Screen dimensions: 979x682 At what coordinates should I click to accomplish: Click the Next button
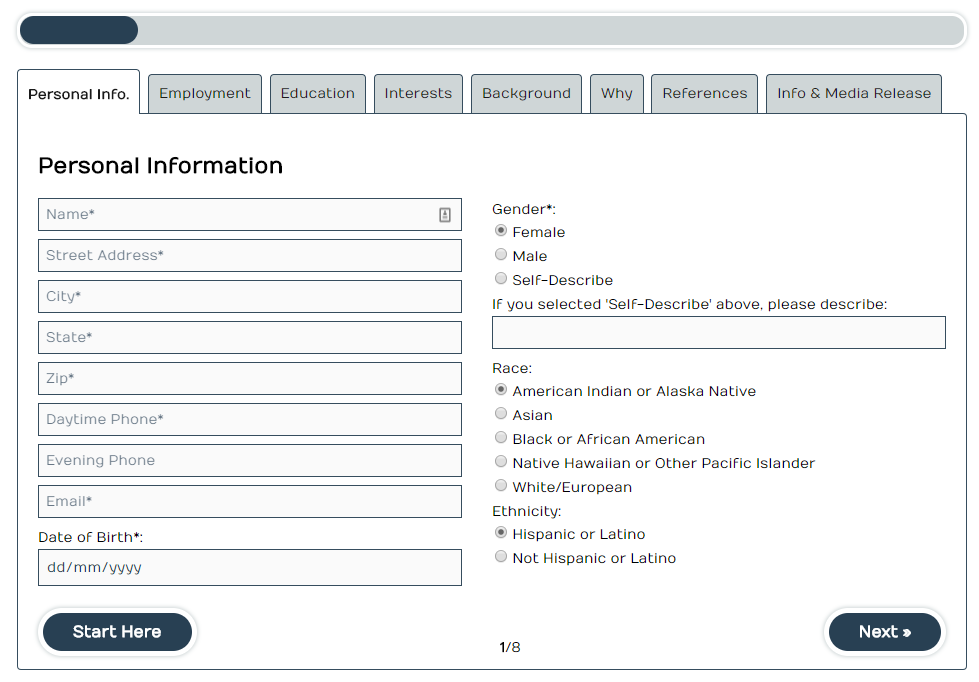pos(885,632)
